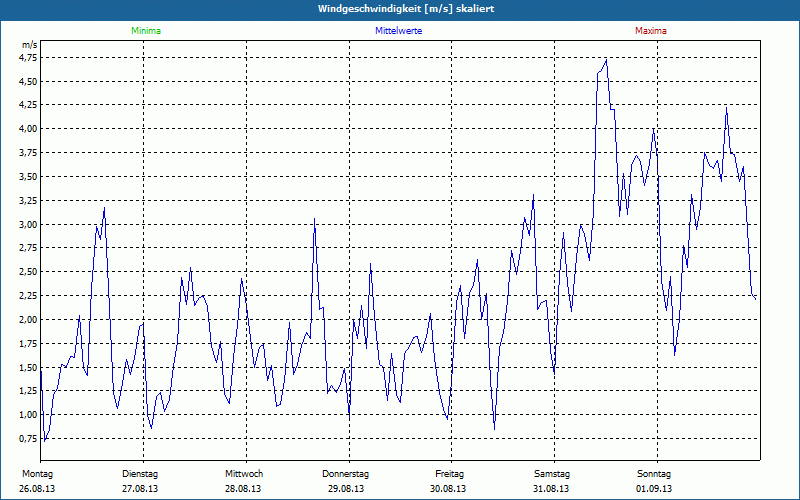Screen dimensions: 800x500
Task: Click the 2,75 y-axis value
Action: click(x=29, y=248)
